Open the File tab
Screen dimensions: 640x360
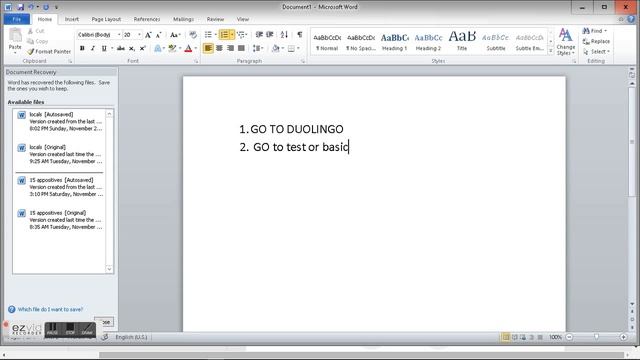point(17,19)
